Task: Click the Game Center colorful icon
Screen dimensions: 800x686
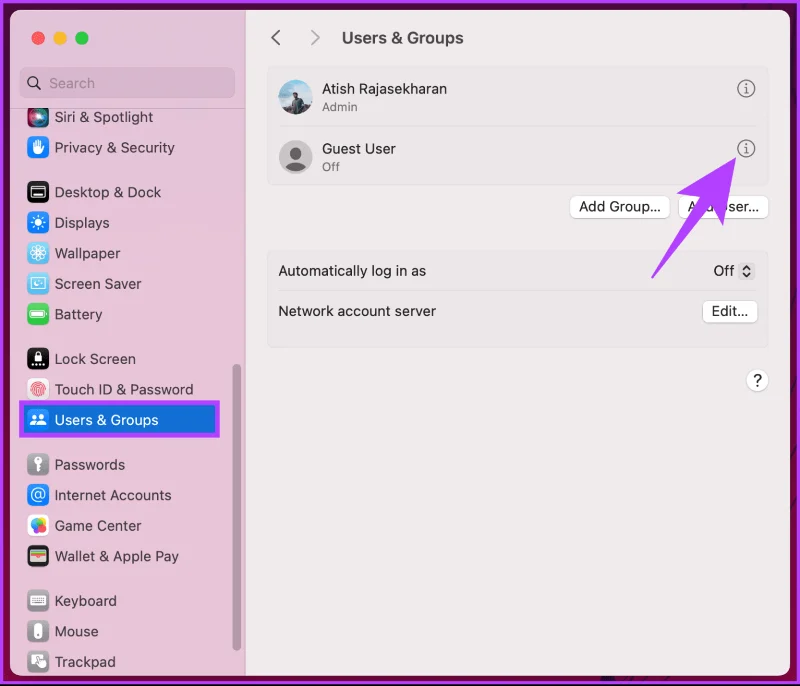Action: click(x=38, y=526)
